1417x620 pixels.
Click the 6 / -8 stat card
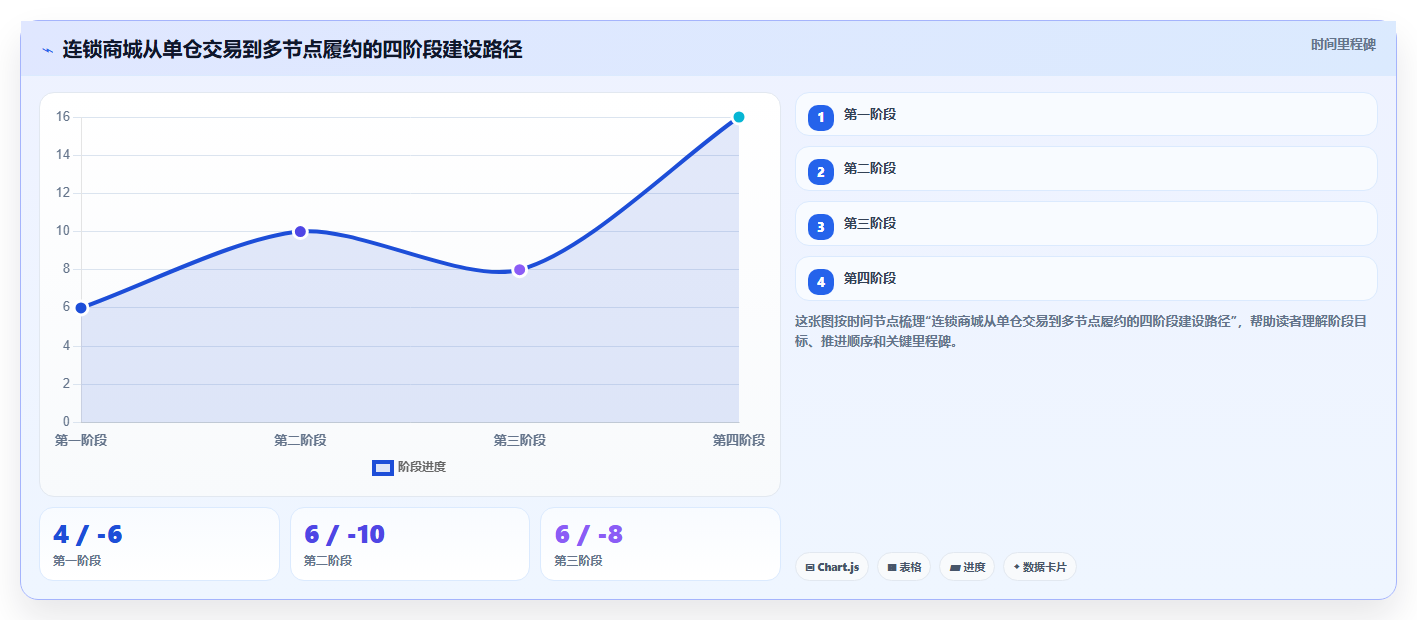(x=660, y=544)
